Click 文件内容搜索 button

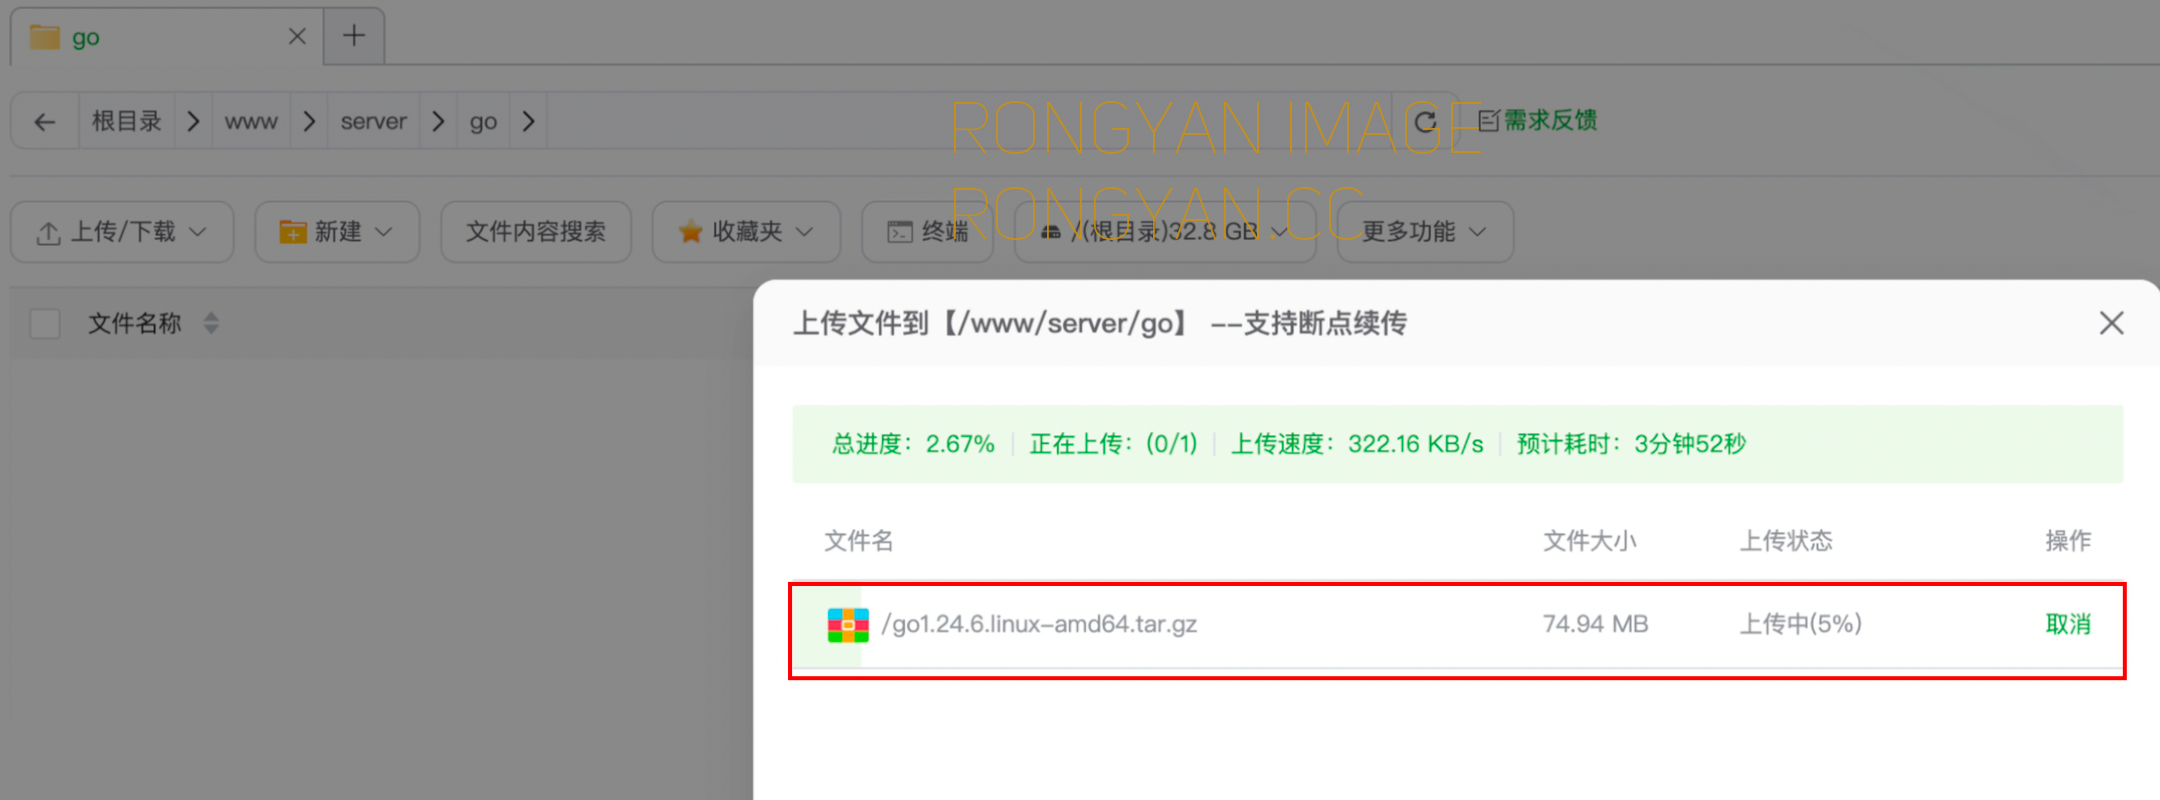(x=536, y=232)
